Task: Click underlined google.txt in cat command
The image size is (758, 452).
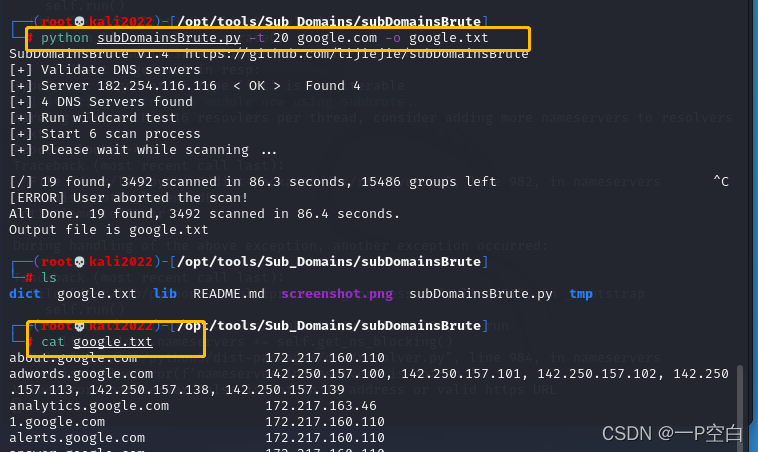Action: click(x=113, y=342)
